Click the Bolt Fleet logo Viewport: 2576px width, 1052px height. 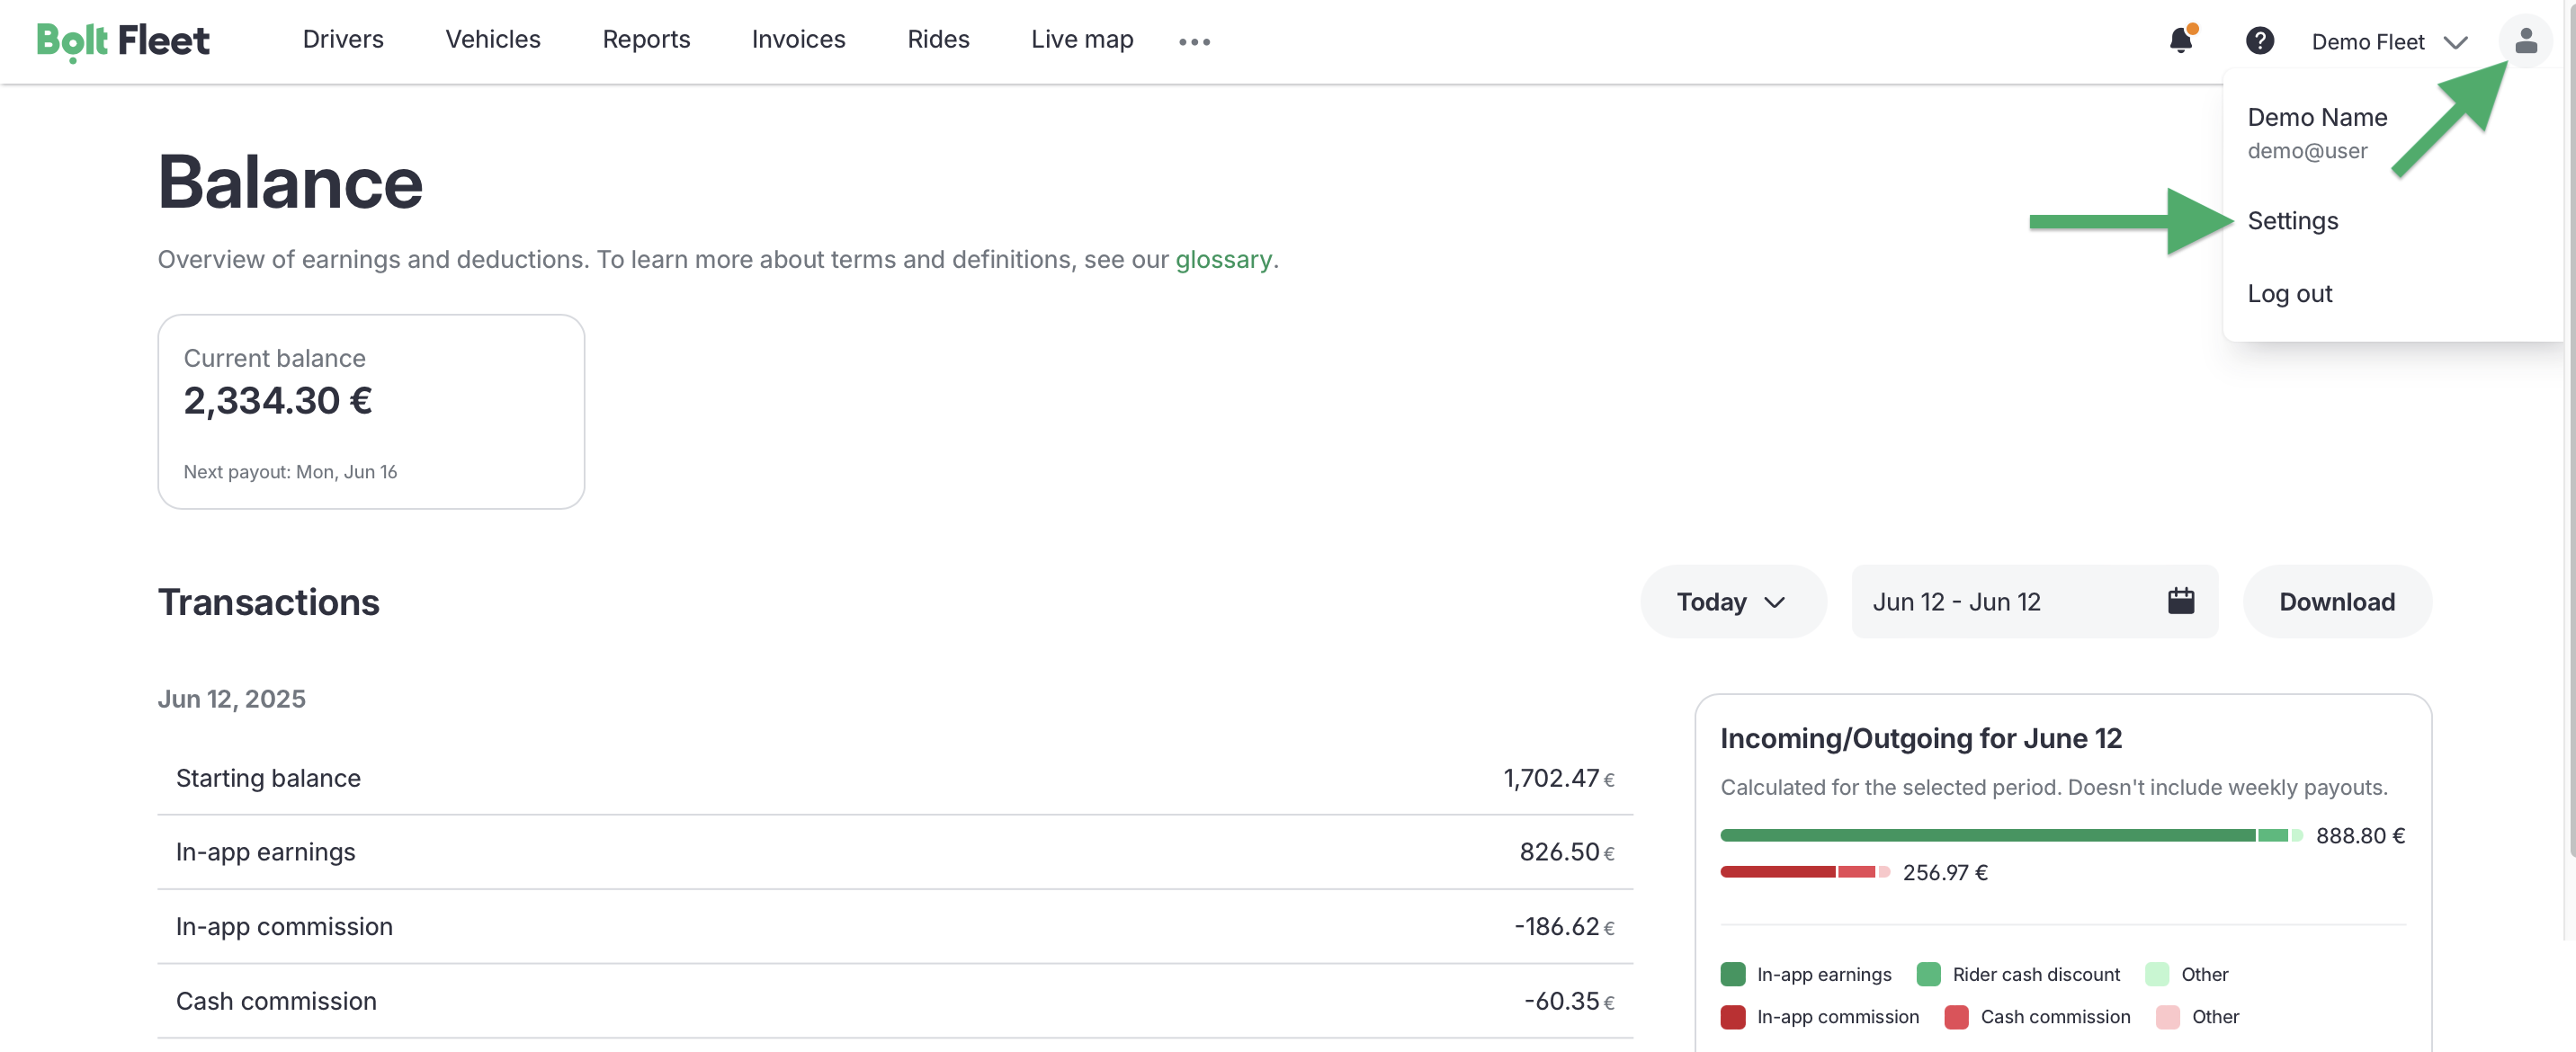[123, 41]
